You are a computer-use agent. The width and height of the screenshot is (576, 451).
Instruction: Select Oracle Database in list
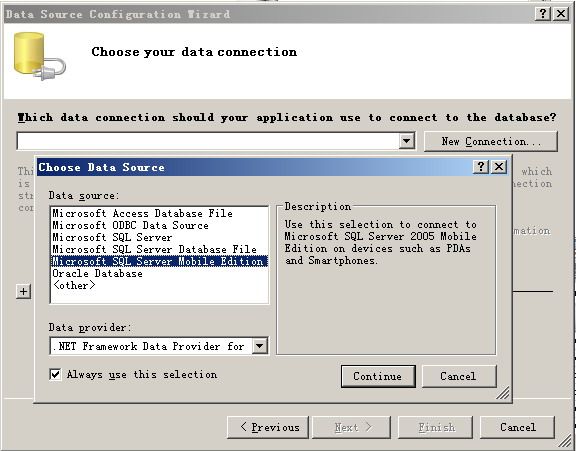click(97, 273)
